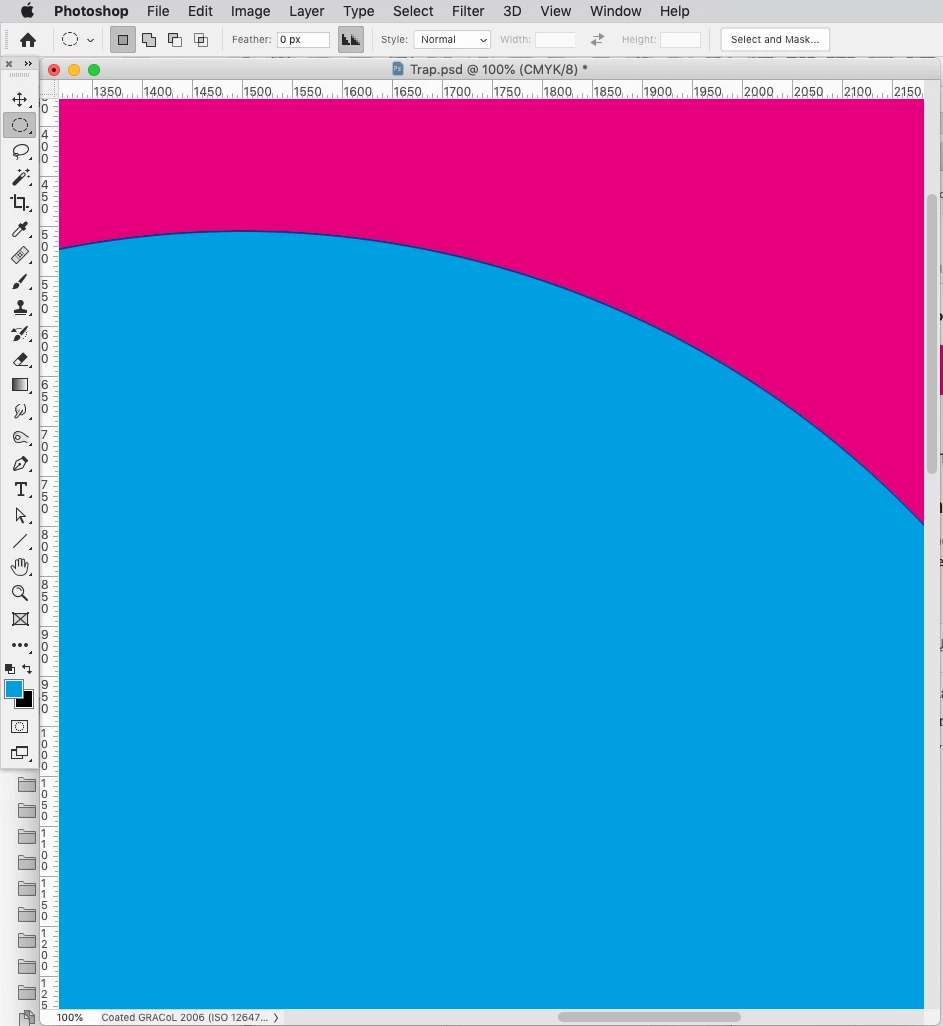
Task: Open the File menu
Action: click(158, 11)
